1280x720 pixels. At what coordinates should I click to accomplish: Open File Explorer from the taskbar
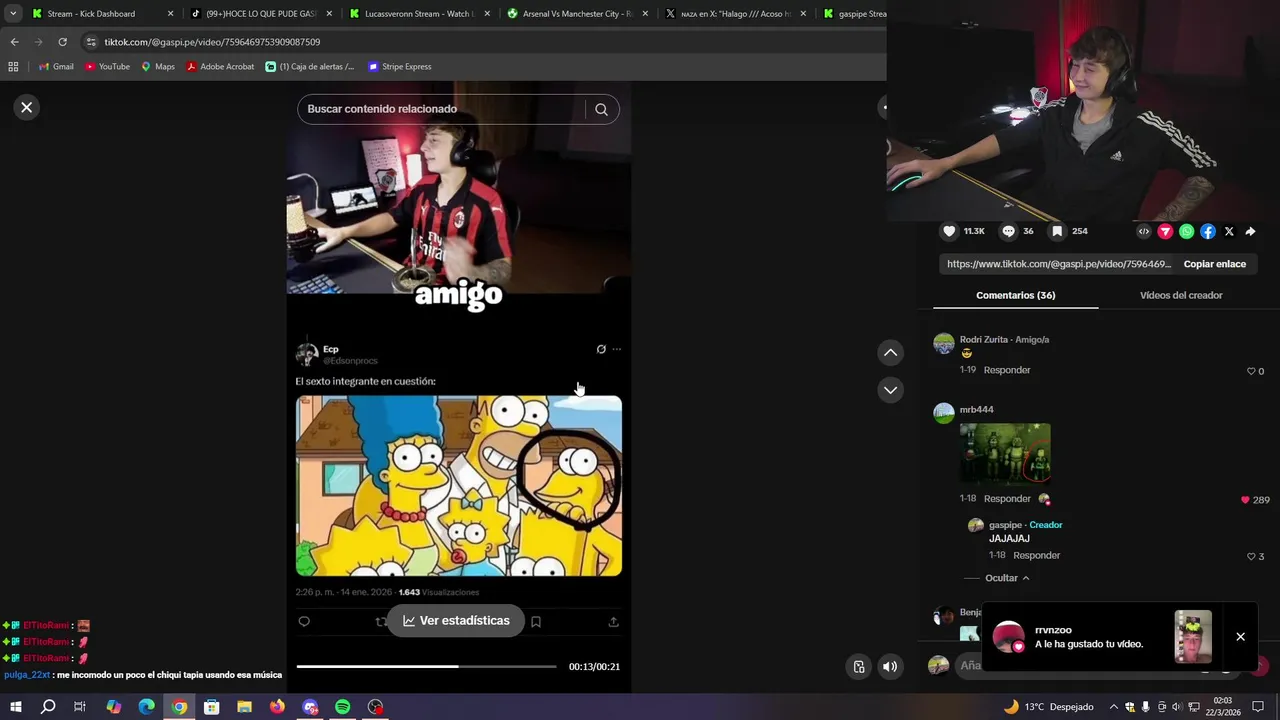244,707
